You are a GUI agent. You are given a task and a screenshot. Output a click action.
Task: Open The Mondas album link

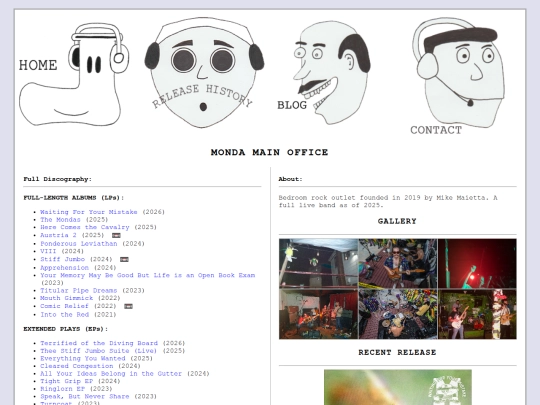click(60, 220)
